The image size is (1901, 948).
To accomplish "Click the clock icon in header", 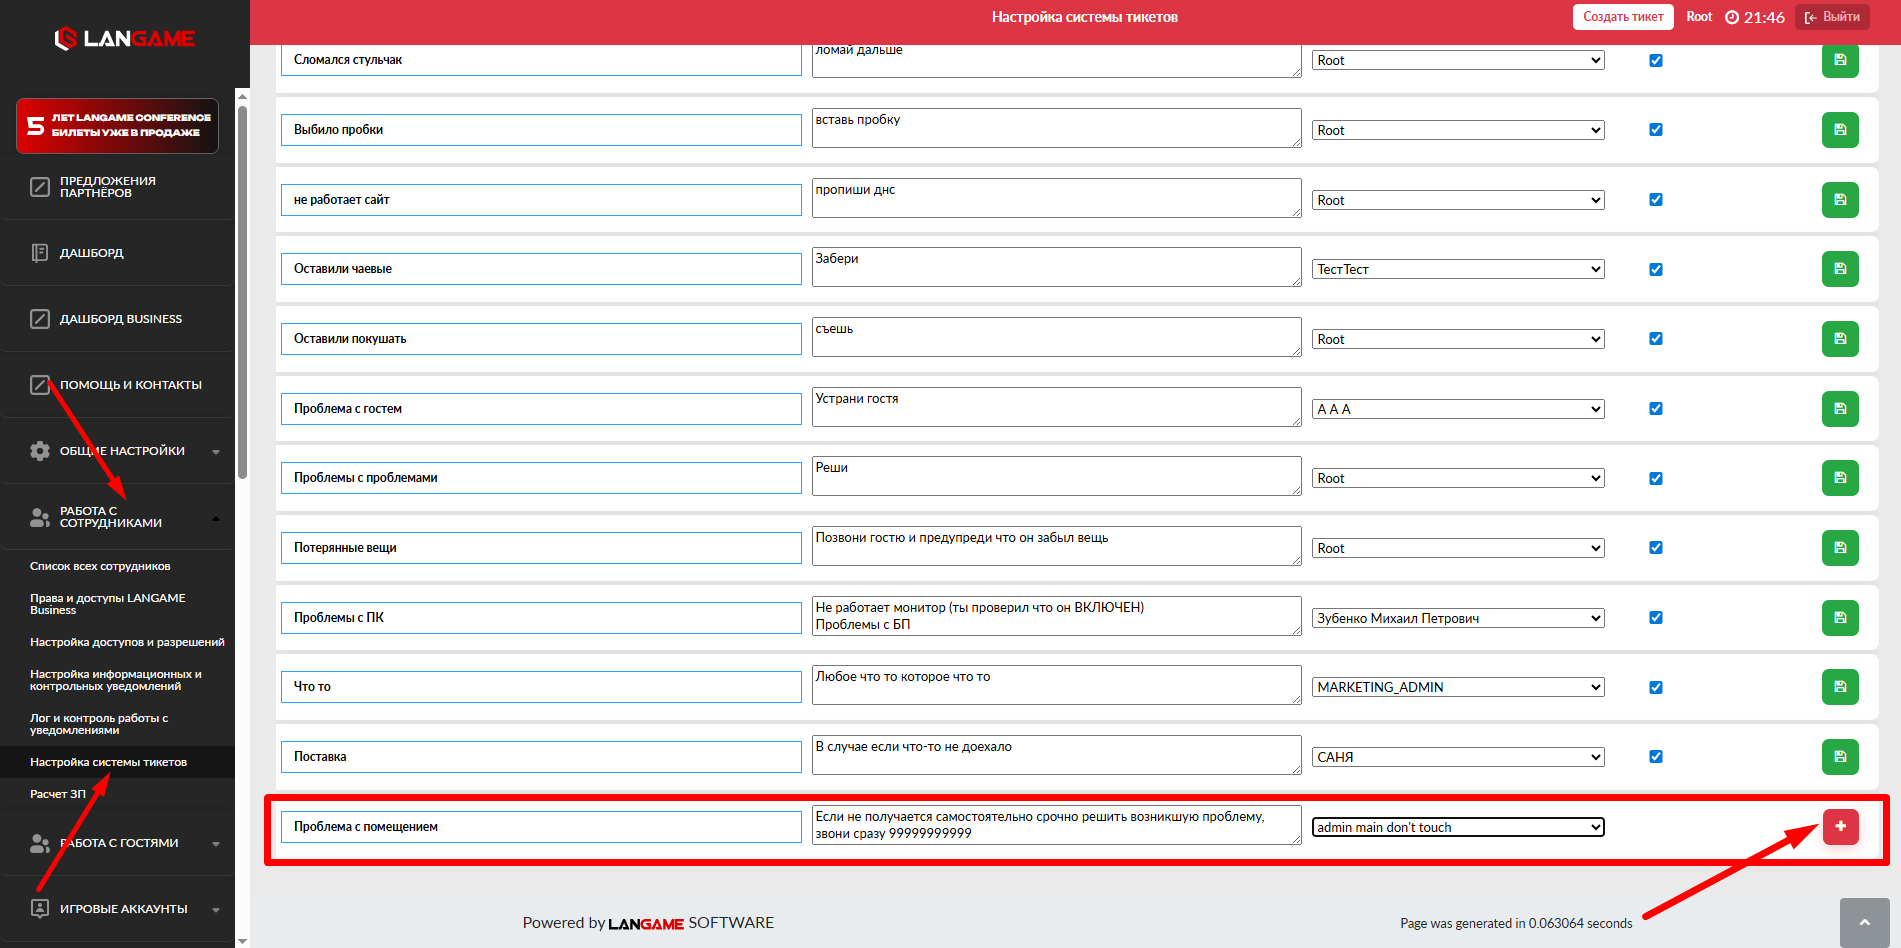I will coord(1732,17).
